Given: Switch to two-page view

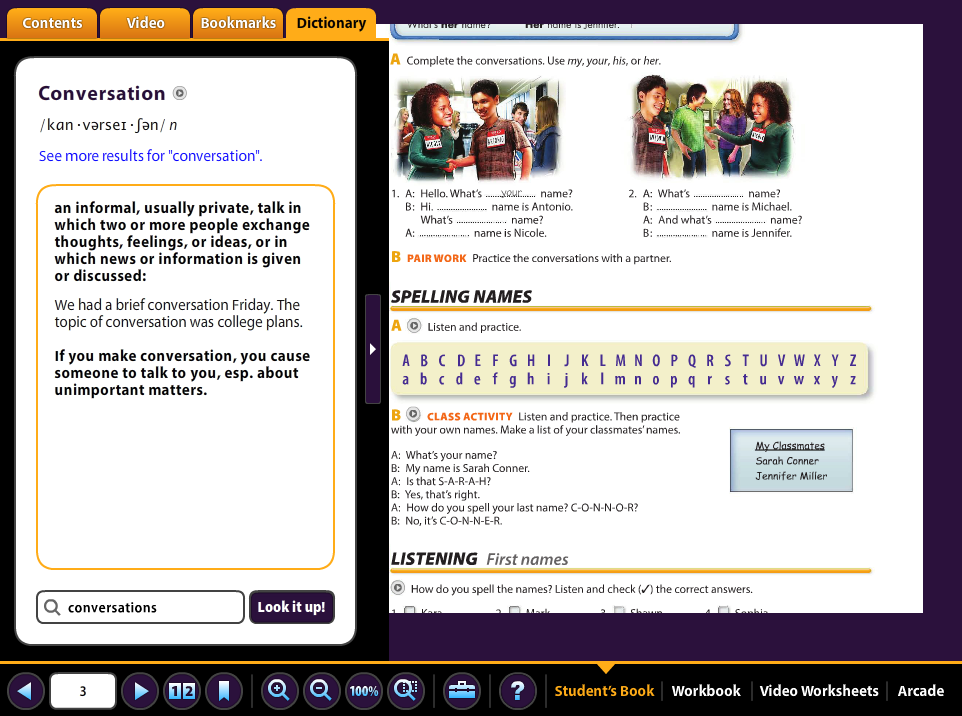Looking at the screenshot, I should coord(182,690).
